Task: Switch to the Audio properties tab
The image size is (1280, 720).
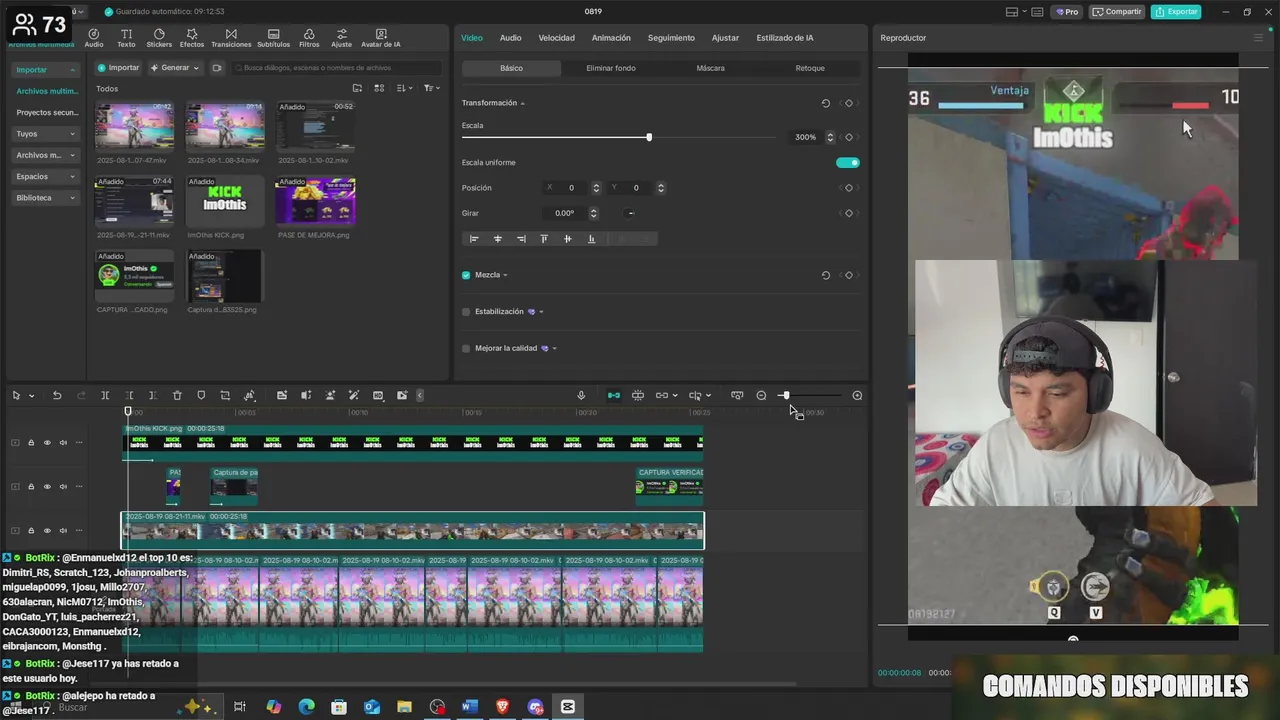Action: [510, 38]
